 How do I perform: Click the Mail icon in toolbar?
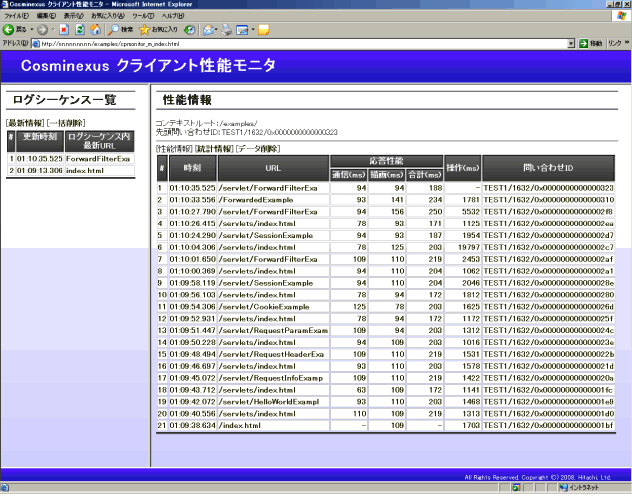click(242, 30)
